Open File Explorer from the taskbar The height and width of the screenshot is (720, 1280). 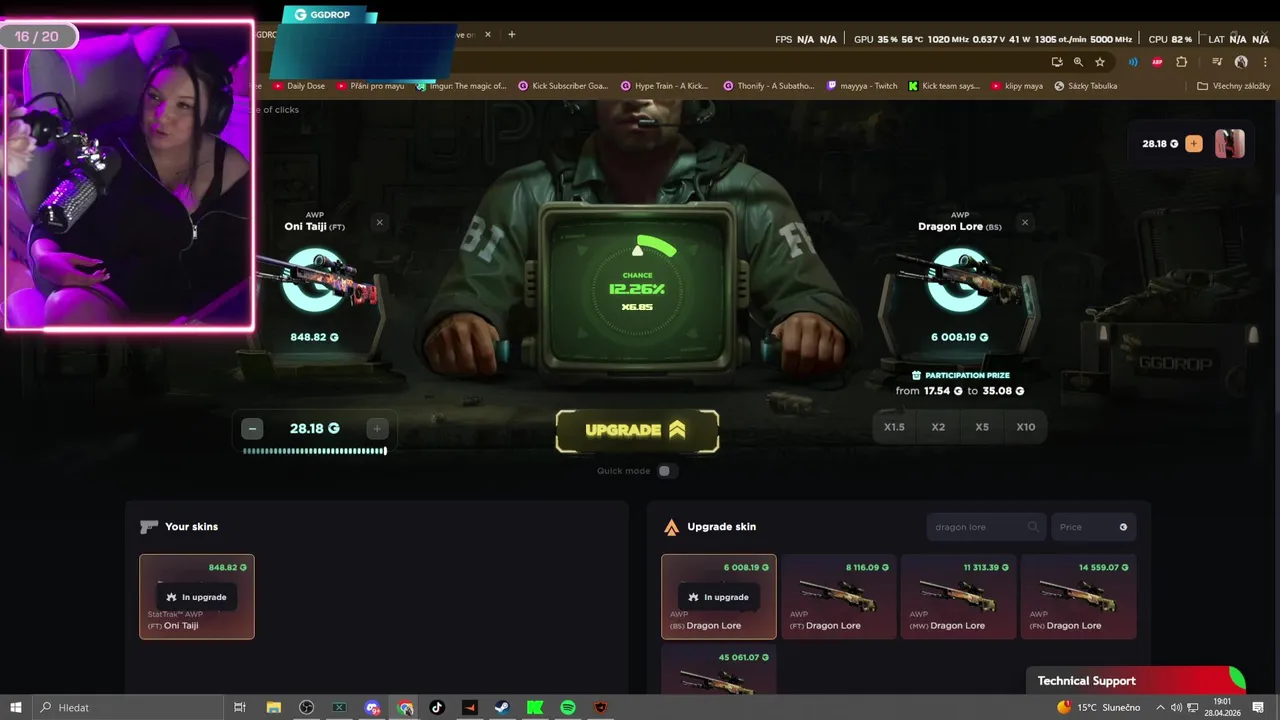(273, 707)
